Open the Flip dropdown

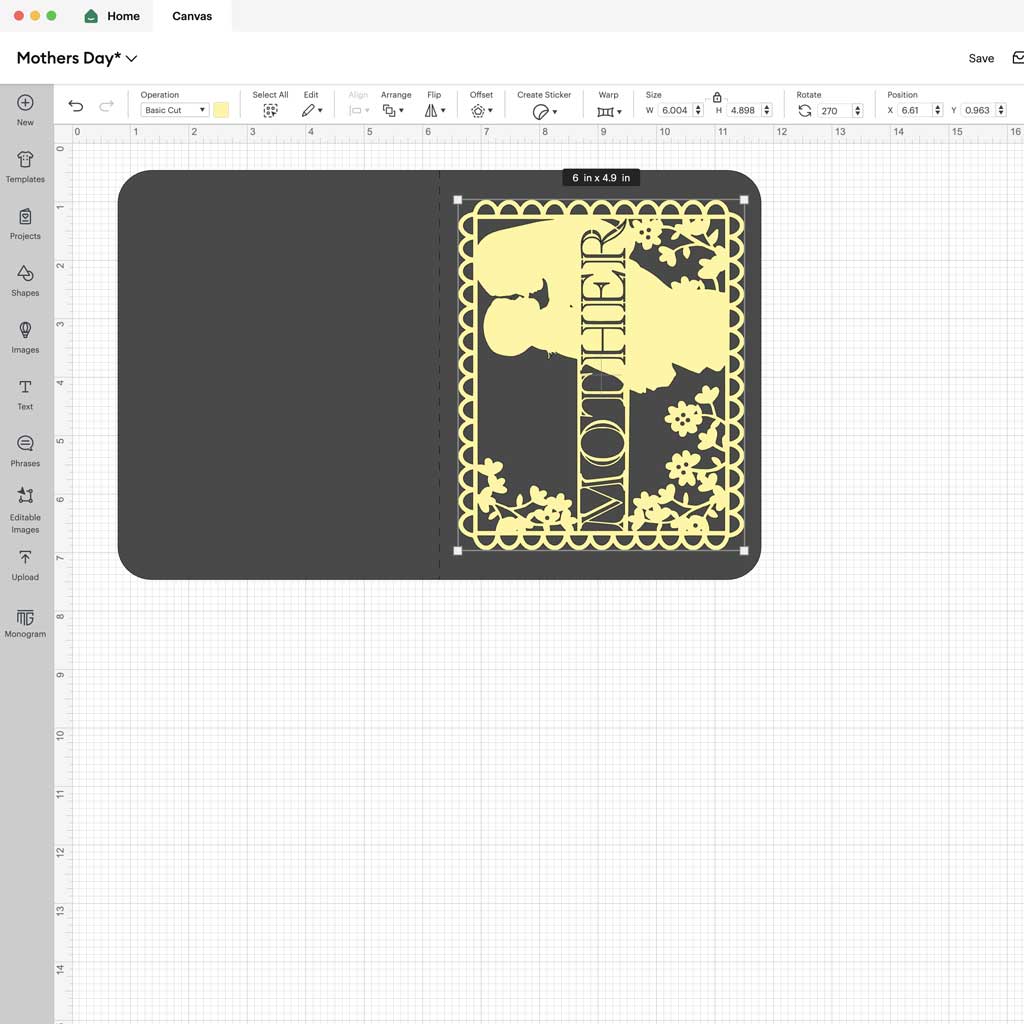pos(434,111)
